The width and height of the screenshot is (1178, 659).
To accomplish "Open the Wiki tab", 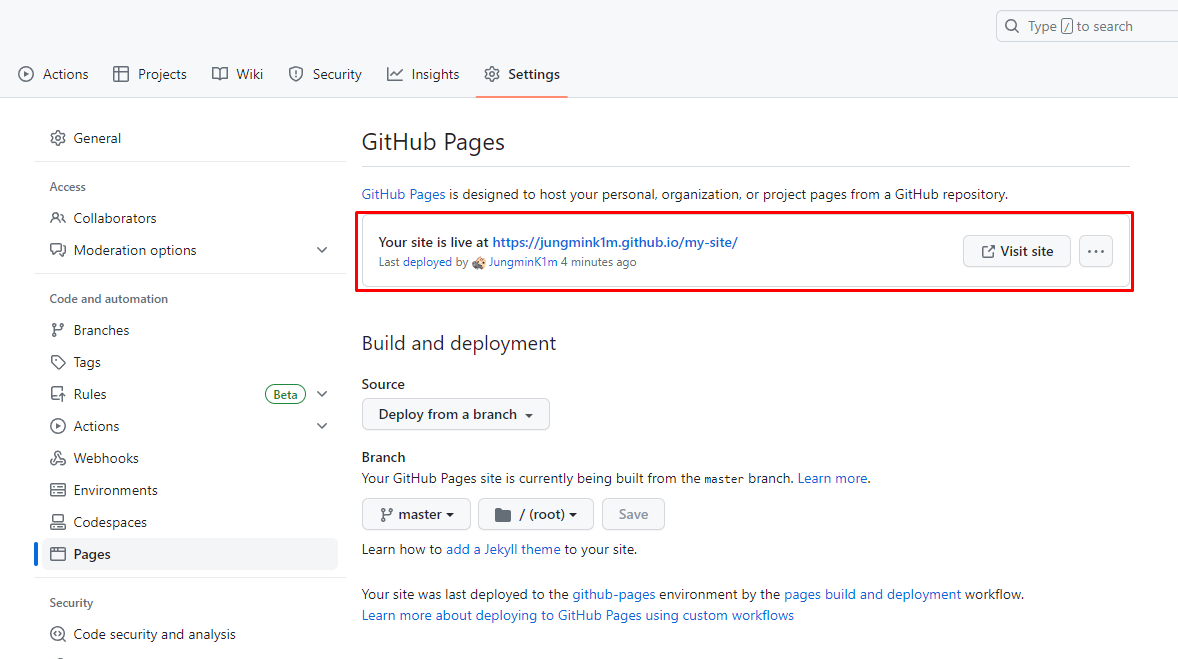I will click(x=237, y=74).
